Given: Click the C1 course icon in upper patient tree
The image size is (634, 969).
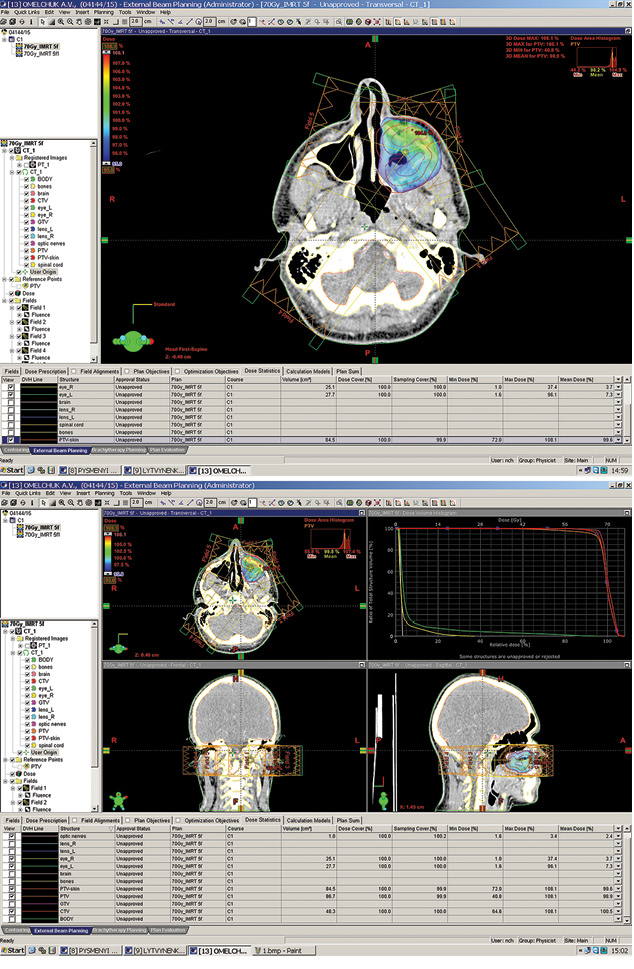Looking at the screenshot, I should tap(12, 39).
